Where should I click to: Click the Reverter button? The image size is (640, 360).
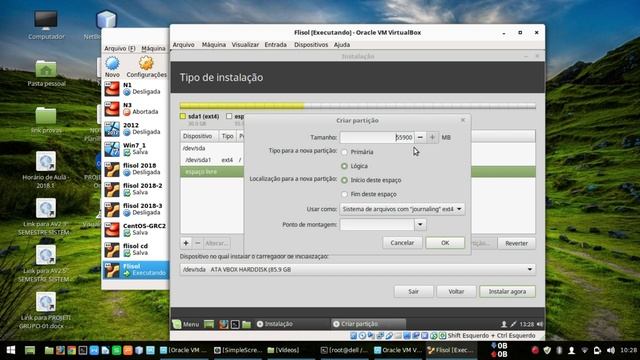tap(516, 243)
